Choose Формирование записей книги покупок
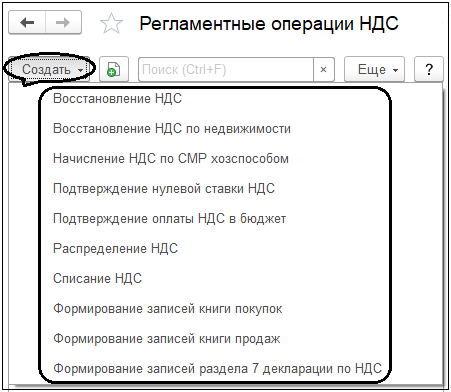Image resolution: width=451 pixels, height=392 pixels. (168, 309)
